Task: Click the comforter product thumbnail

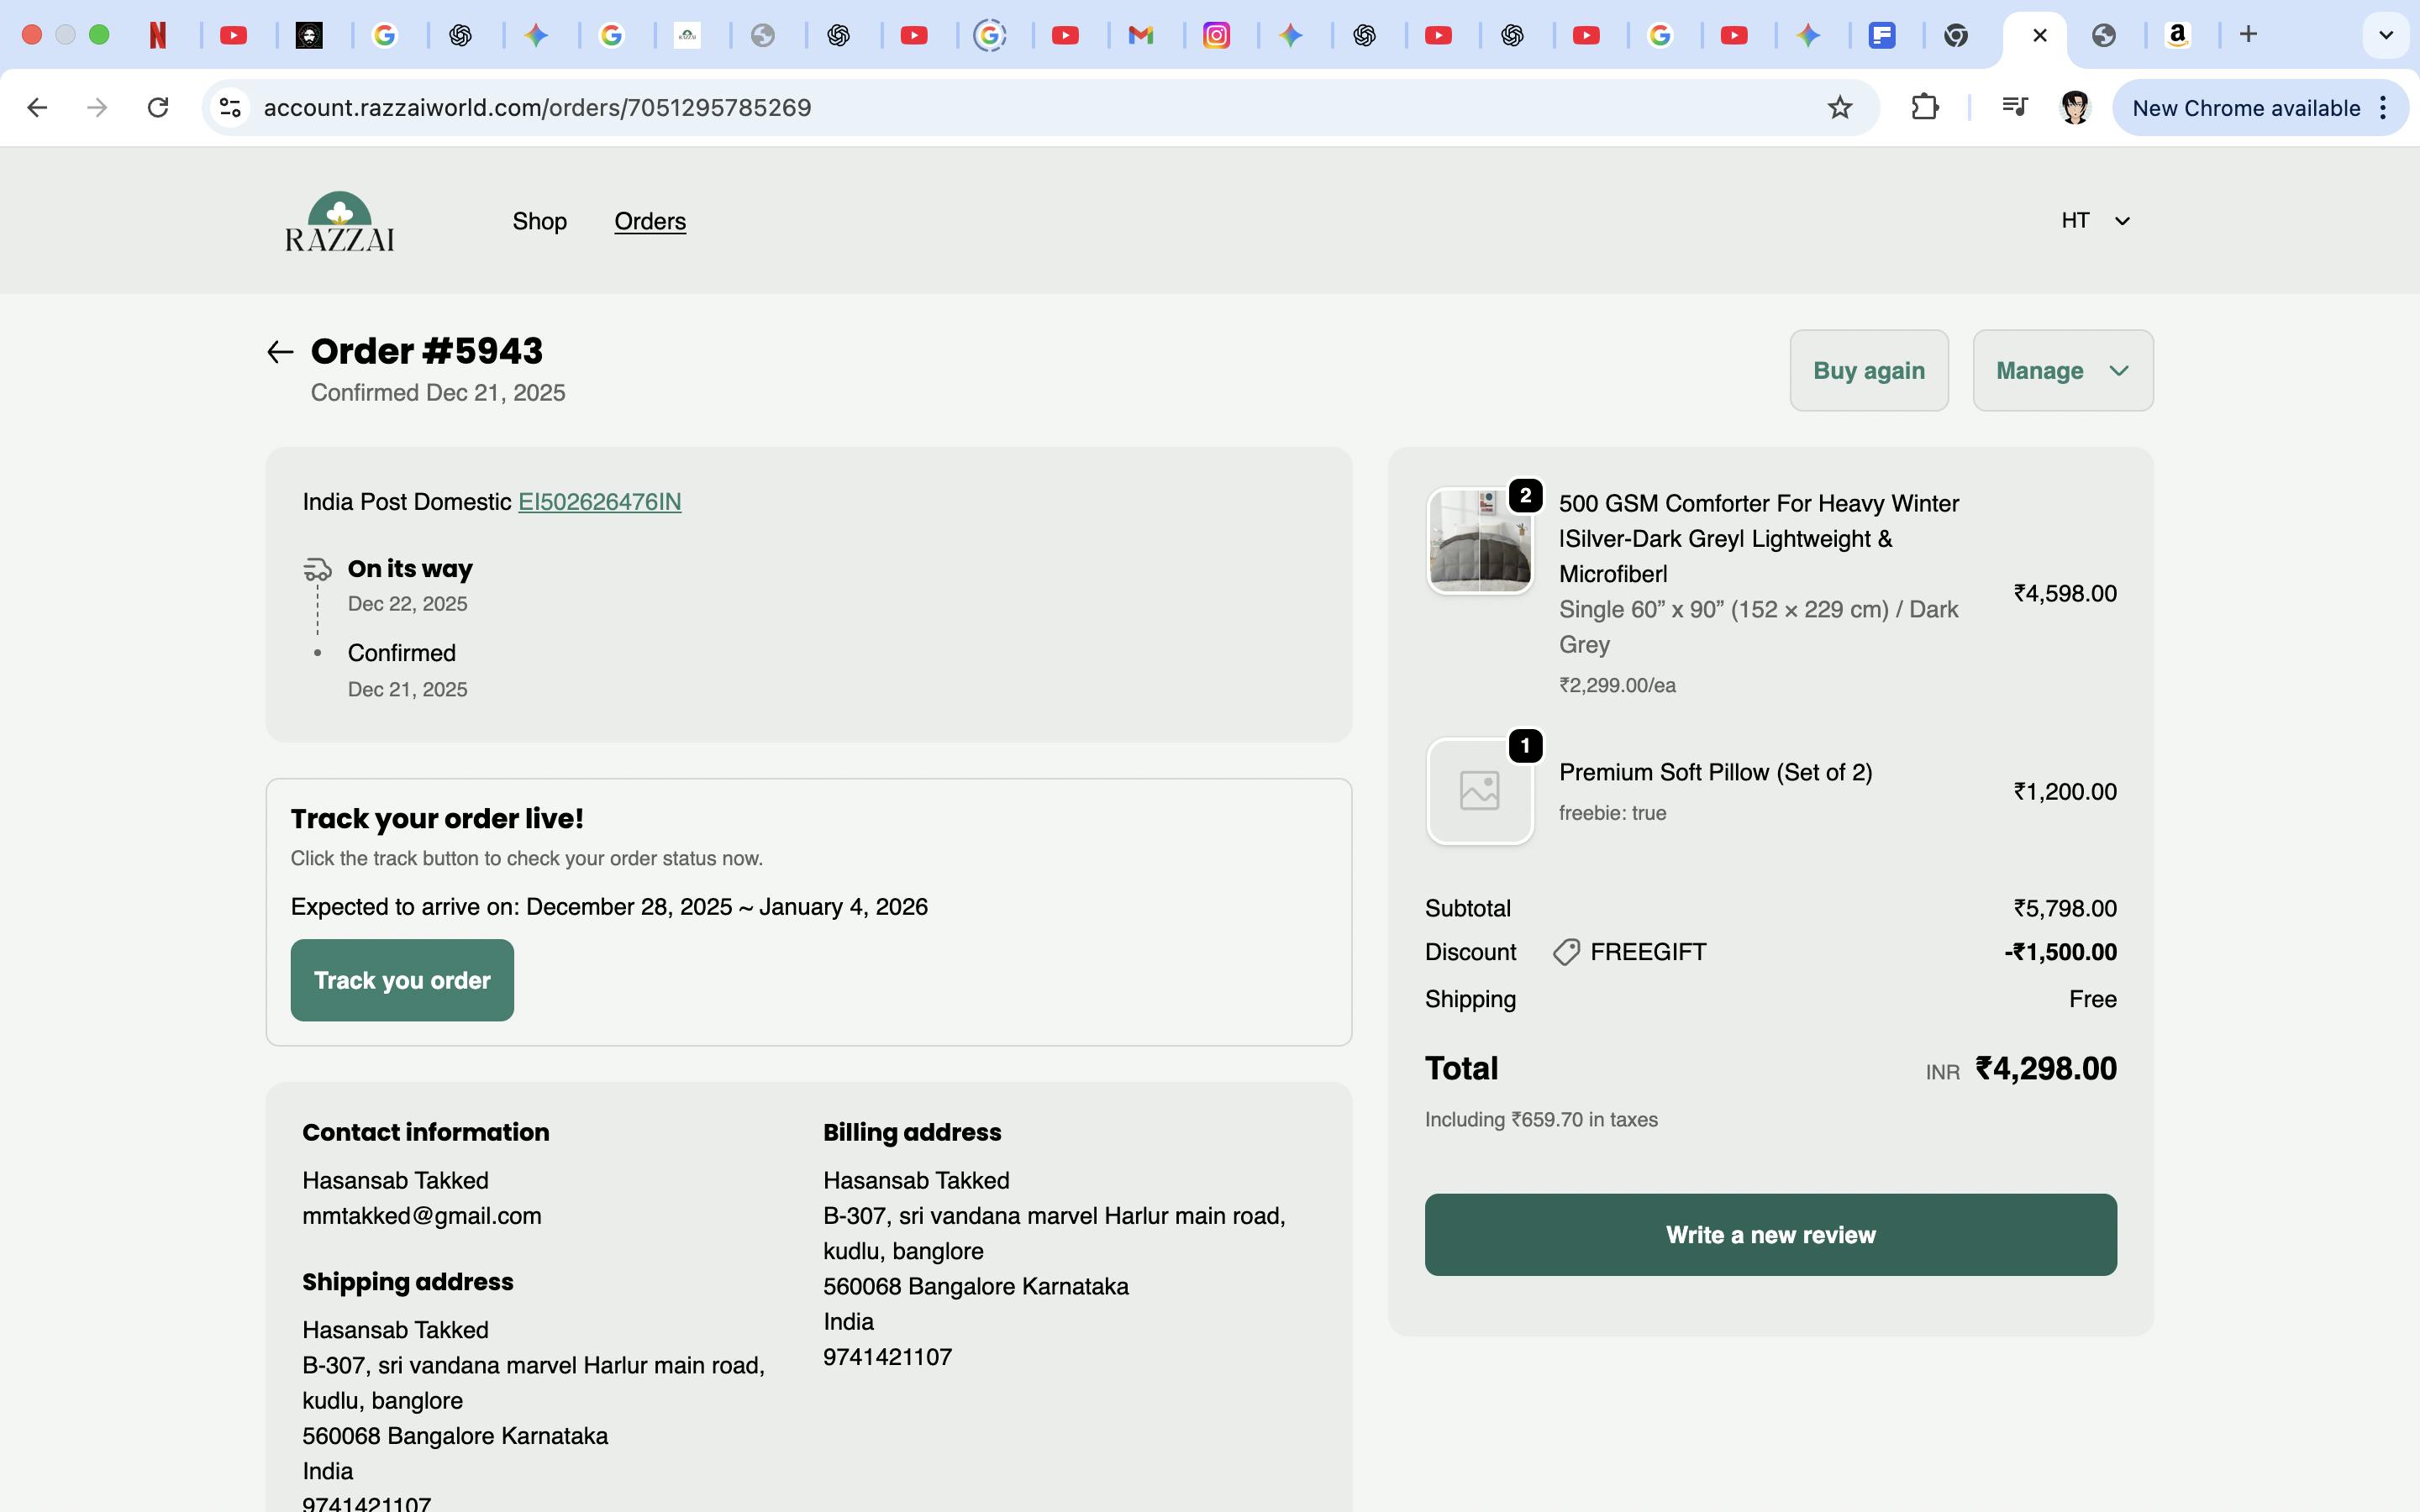Action: tap(1479, 541)
